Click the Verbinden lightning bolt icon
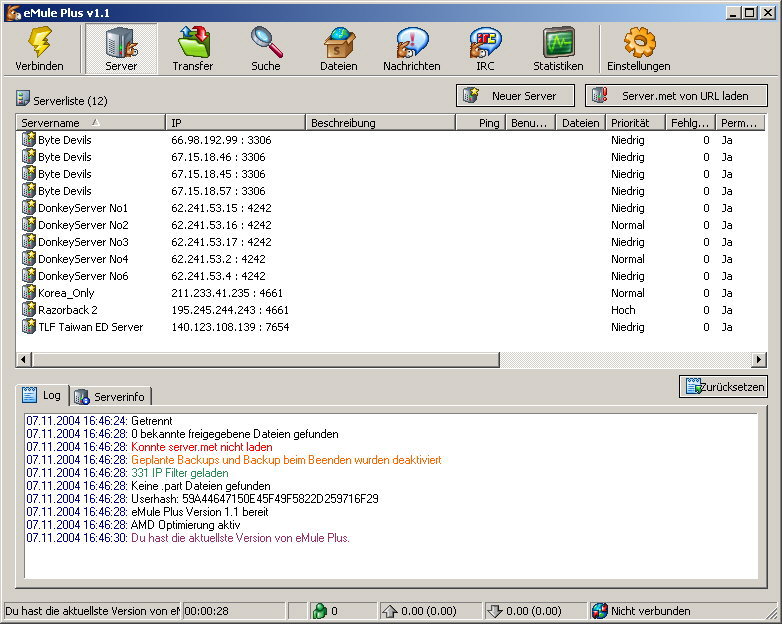The image size is (782, 624). point(39,42)
